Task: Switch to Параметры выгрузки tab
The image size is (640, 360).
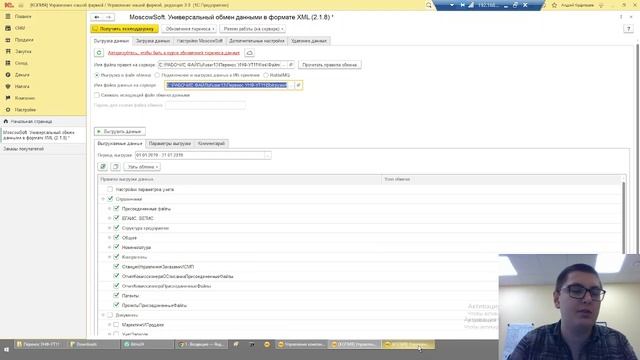Action: click(x=170, y=144)
